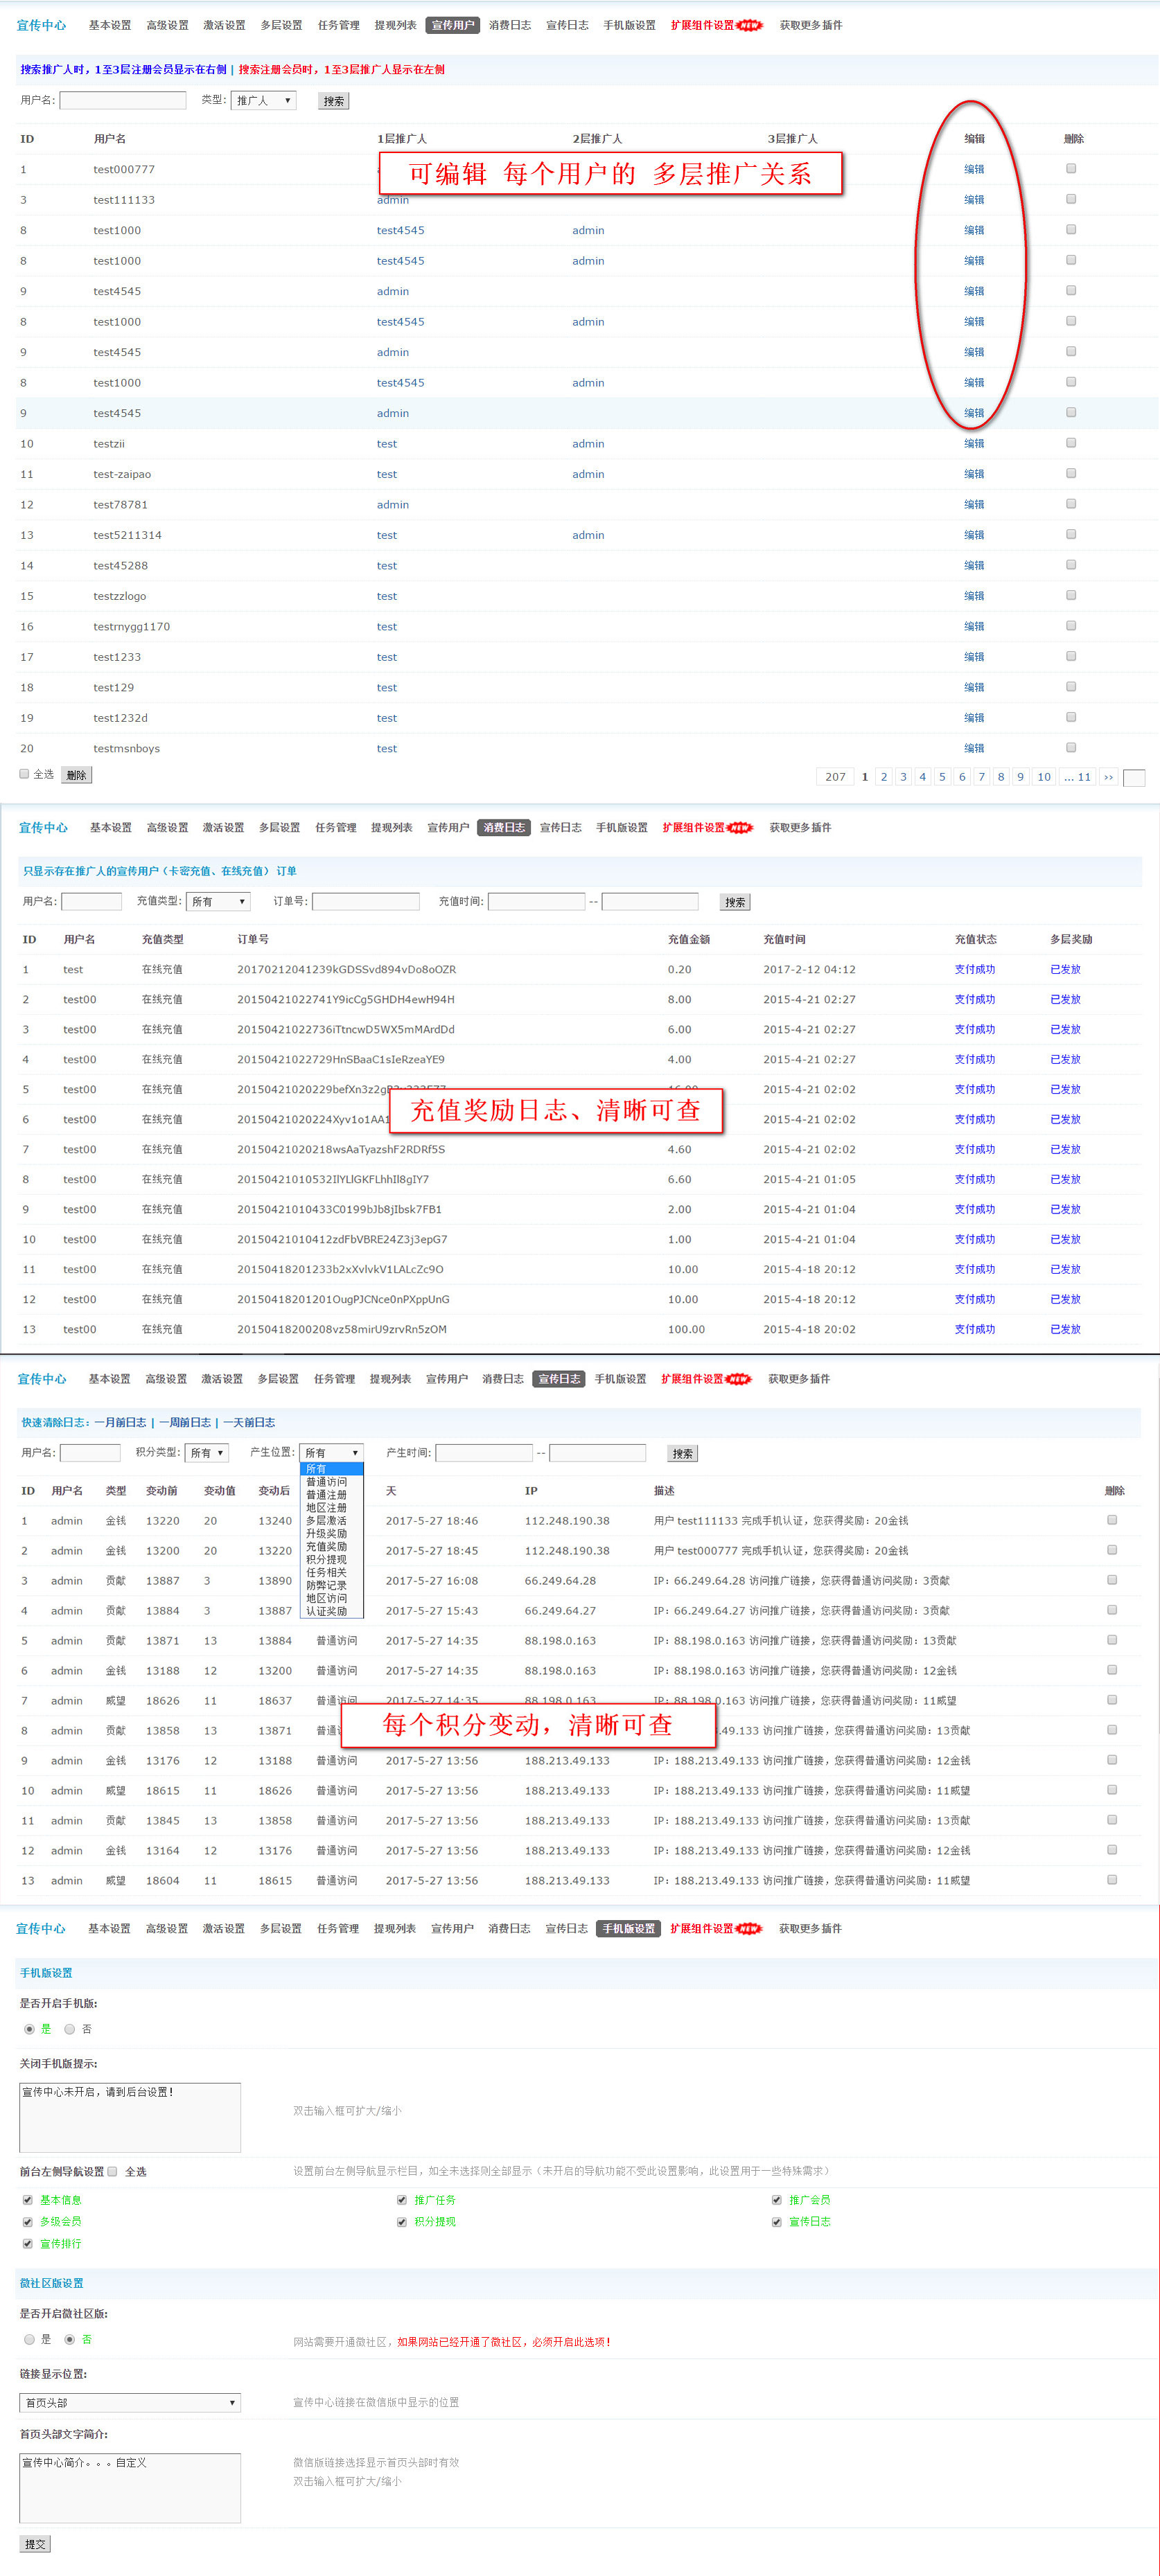1160x2576 pixels.
Task: Expand the 链接显示位置 dropdown showing 首页头部
Action: (x=130, y=2402)
